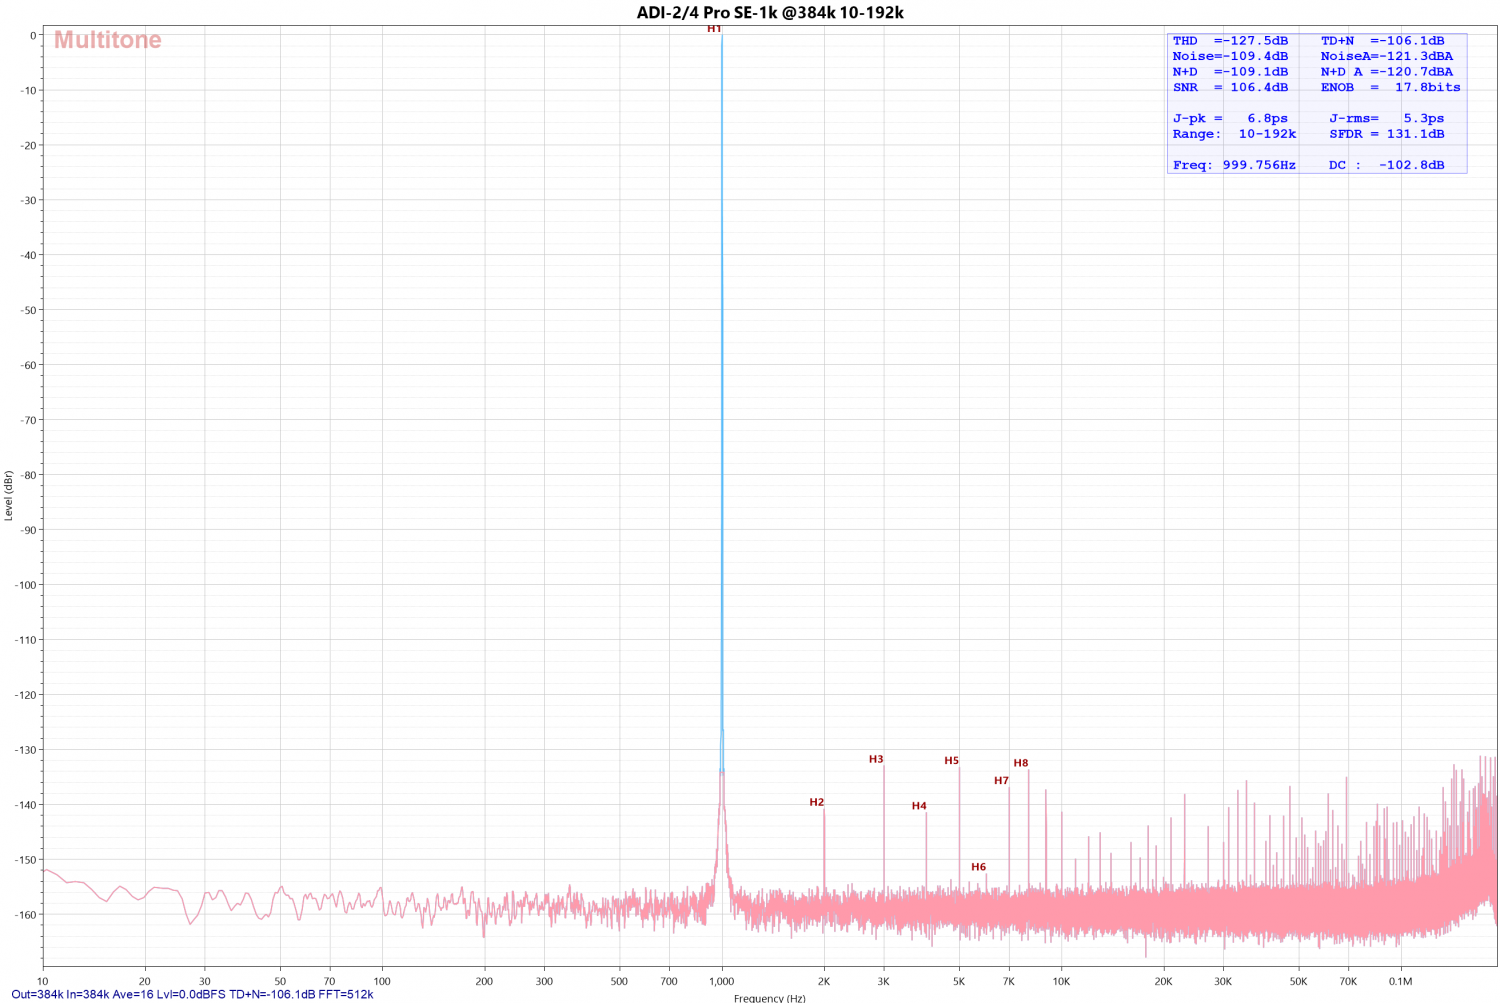This screenshot has height=1003, width=1500.
Task: Click the "30K" frequency tick label
Action: coord(1223,981)
